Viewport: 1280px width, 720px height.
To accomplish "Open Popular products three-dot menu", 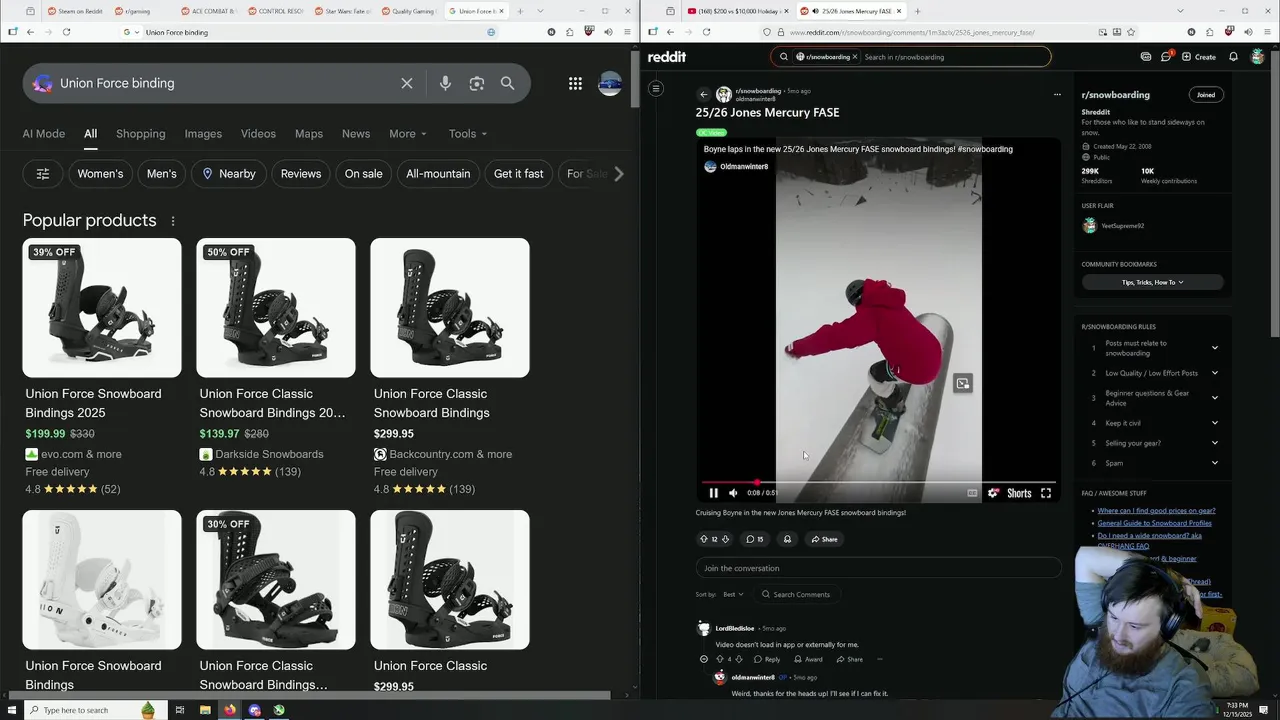I will point(173,221).
